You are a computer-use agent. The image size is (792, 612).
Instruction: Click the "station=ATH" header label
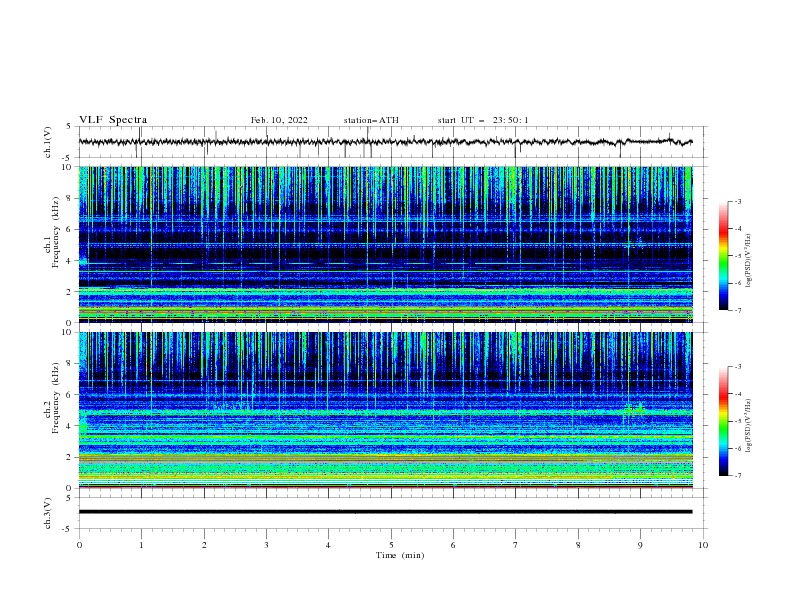[371, 120]
